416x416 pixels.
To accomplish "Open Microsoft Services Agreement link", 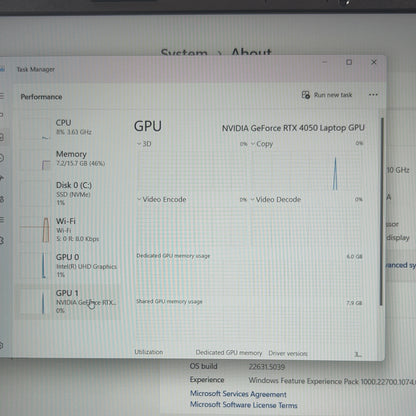I will pos(238,394).
